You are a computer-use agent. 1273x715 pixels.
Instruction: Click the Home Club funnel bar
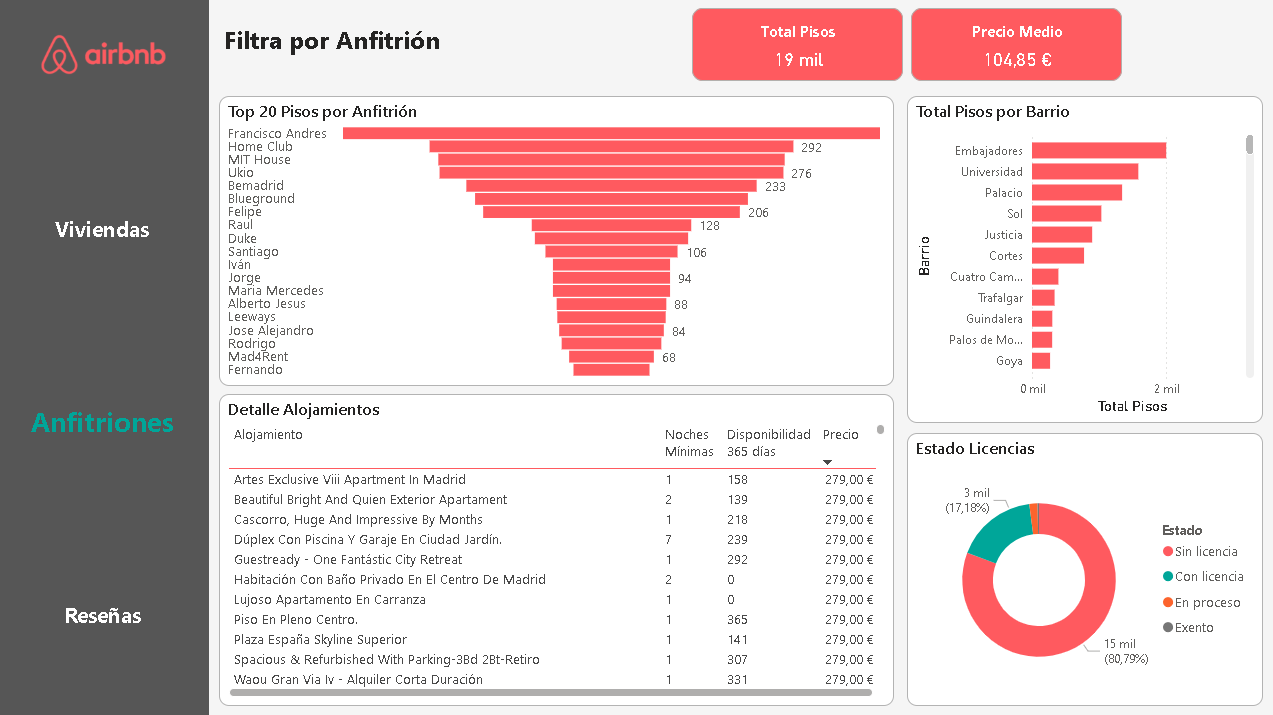610,147
